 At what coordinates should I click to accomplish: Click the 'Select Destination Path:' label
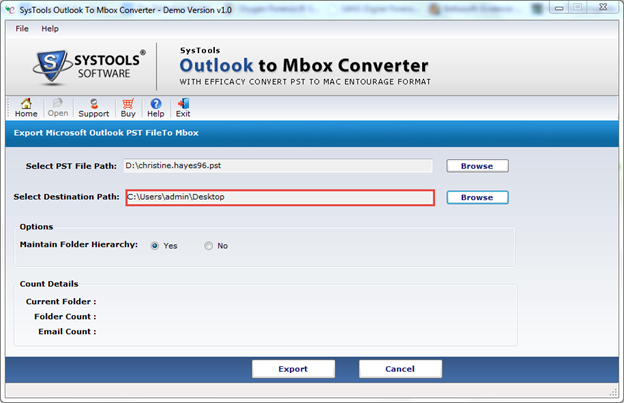coord(66,197)
